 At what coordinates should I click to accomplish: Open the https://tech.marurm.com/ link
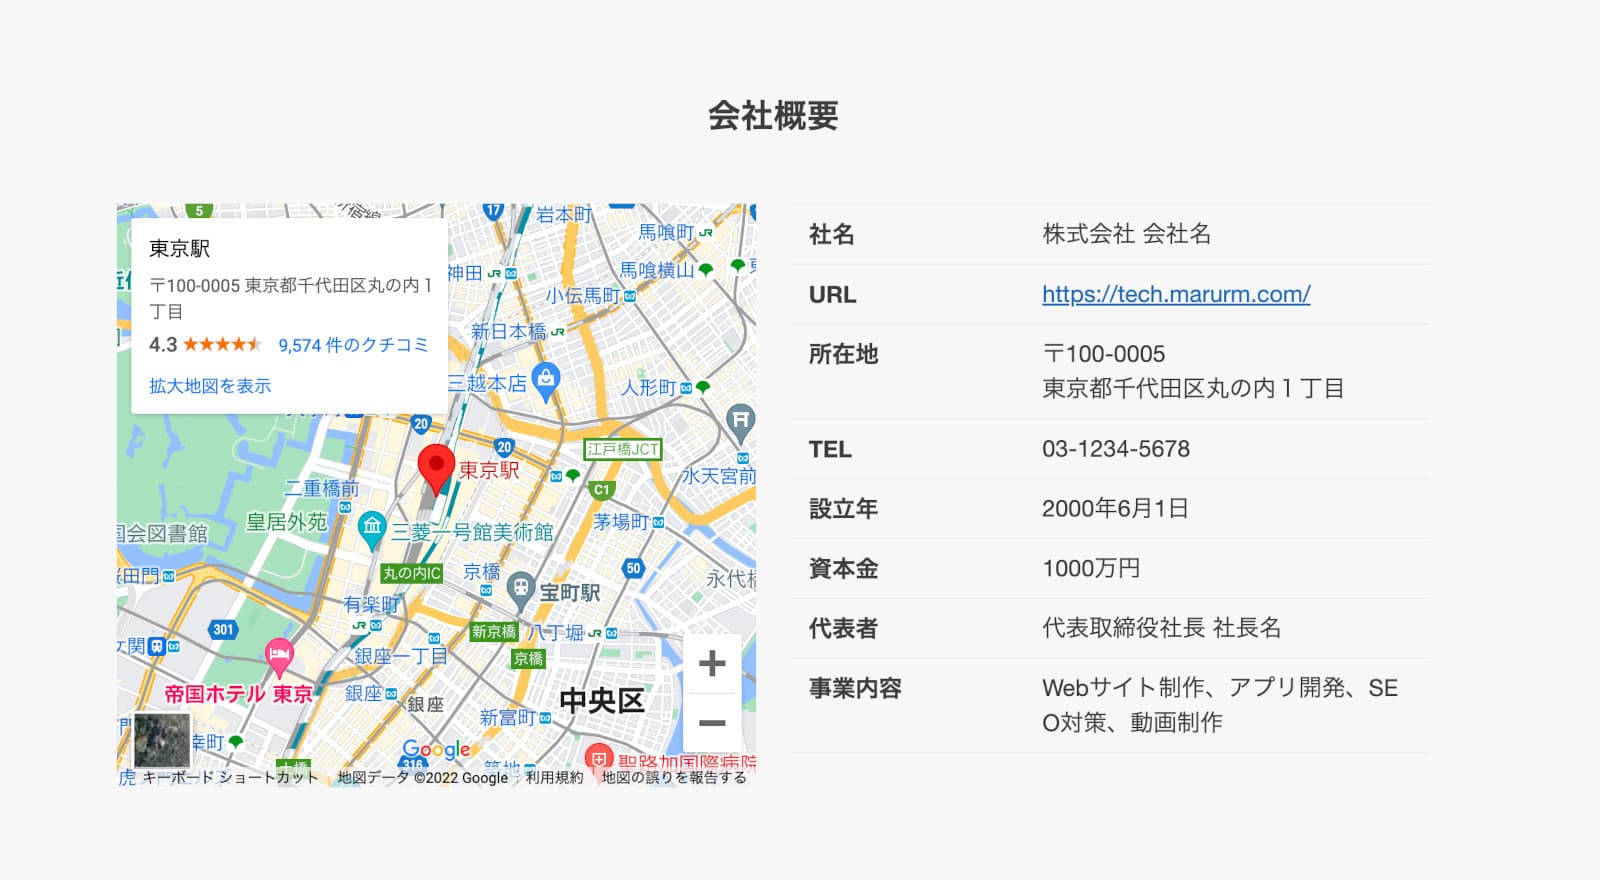(1176, 294)
